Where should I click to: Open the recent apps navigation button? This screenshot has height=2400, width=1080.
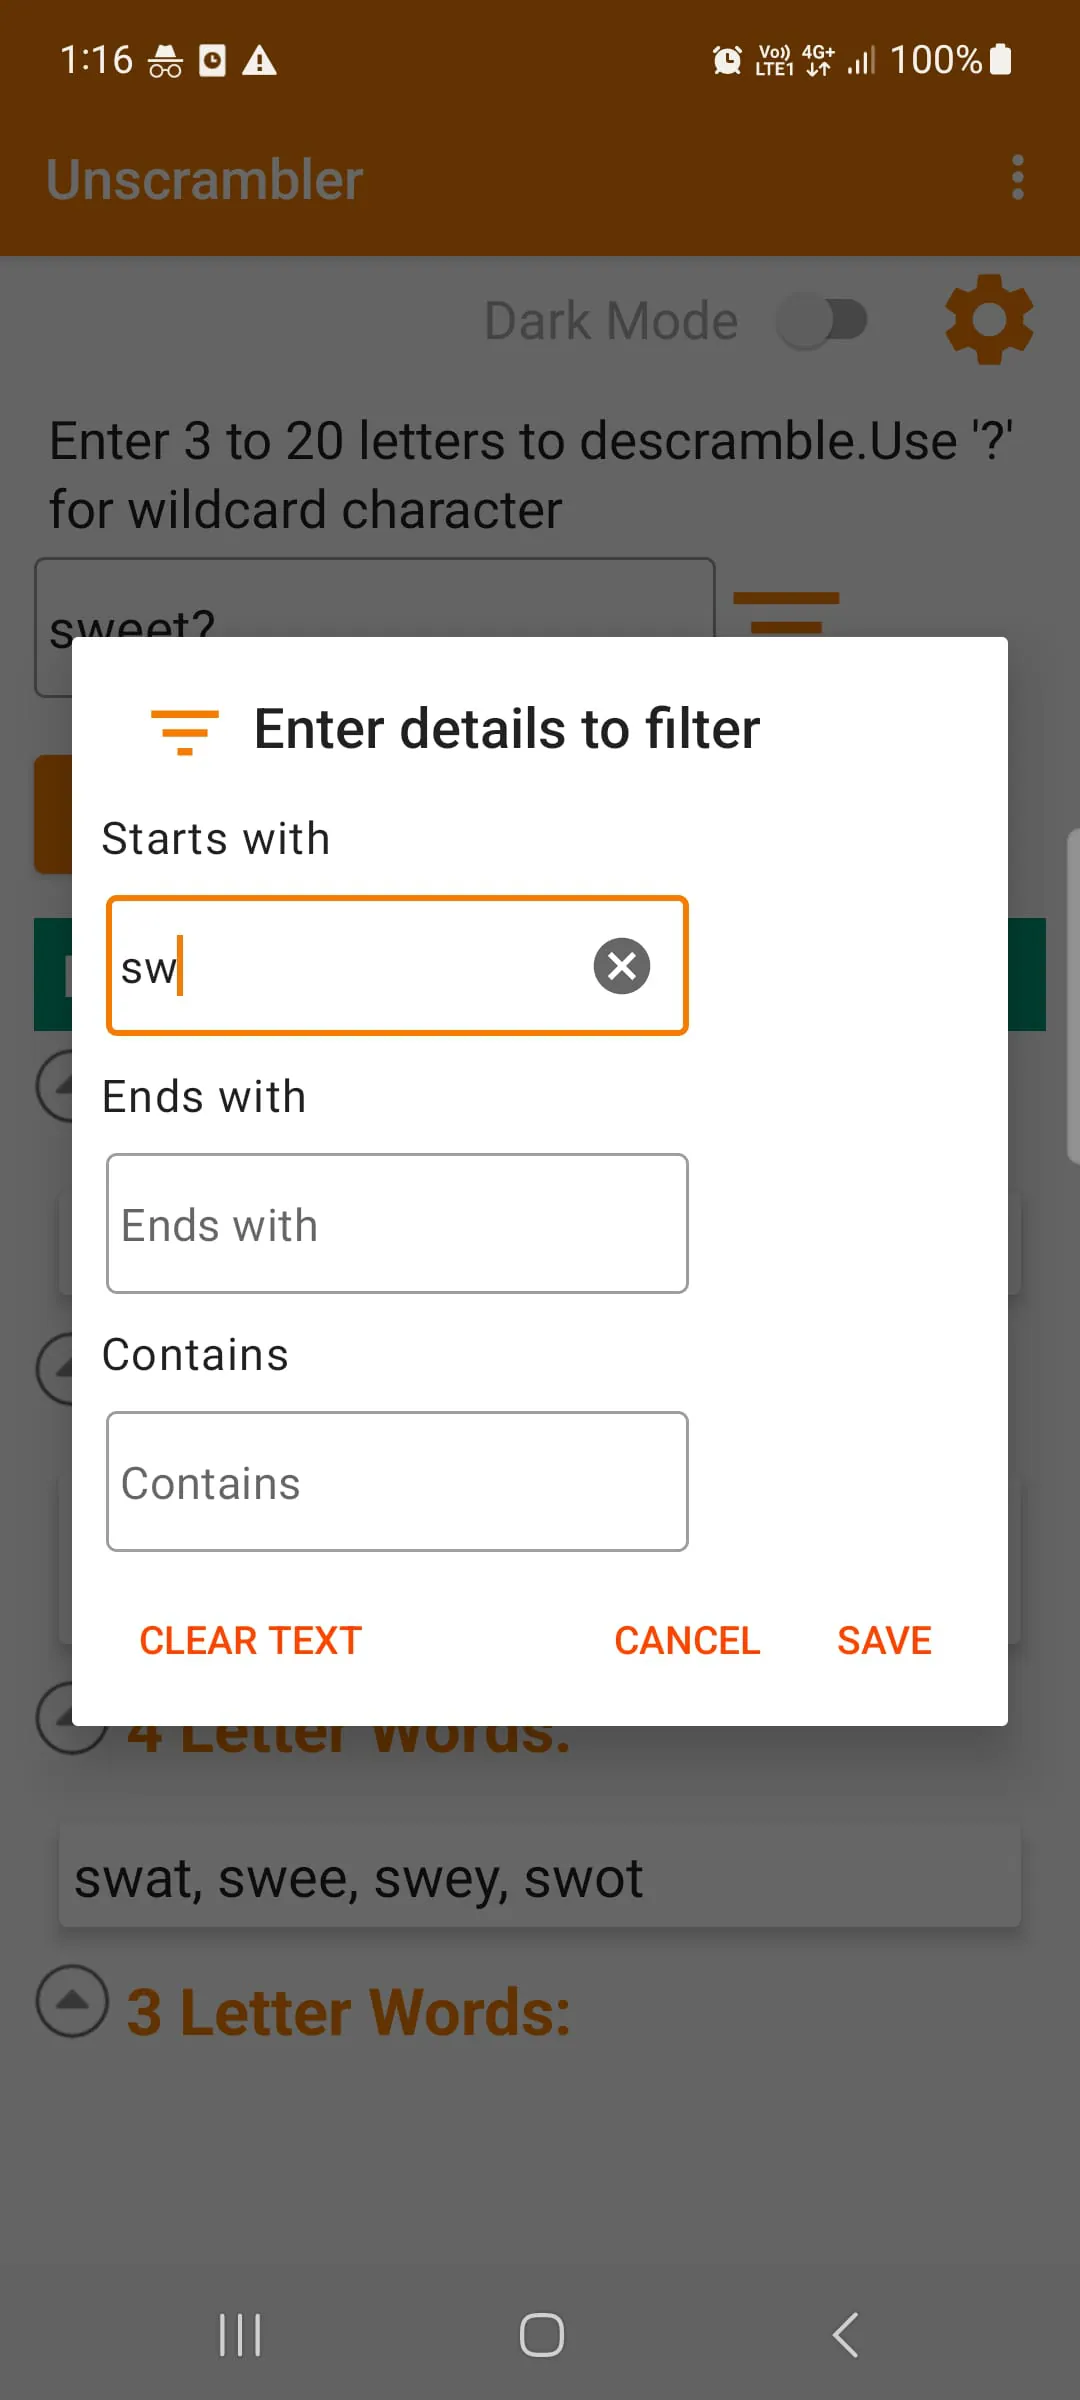click(x=240, y=2336)
